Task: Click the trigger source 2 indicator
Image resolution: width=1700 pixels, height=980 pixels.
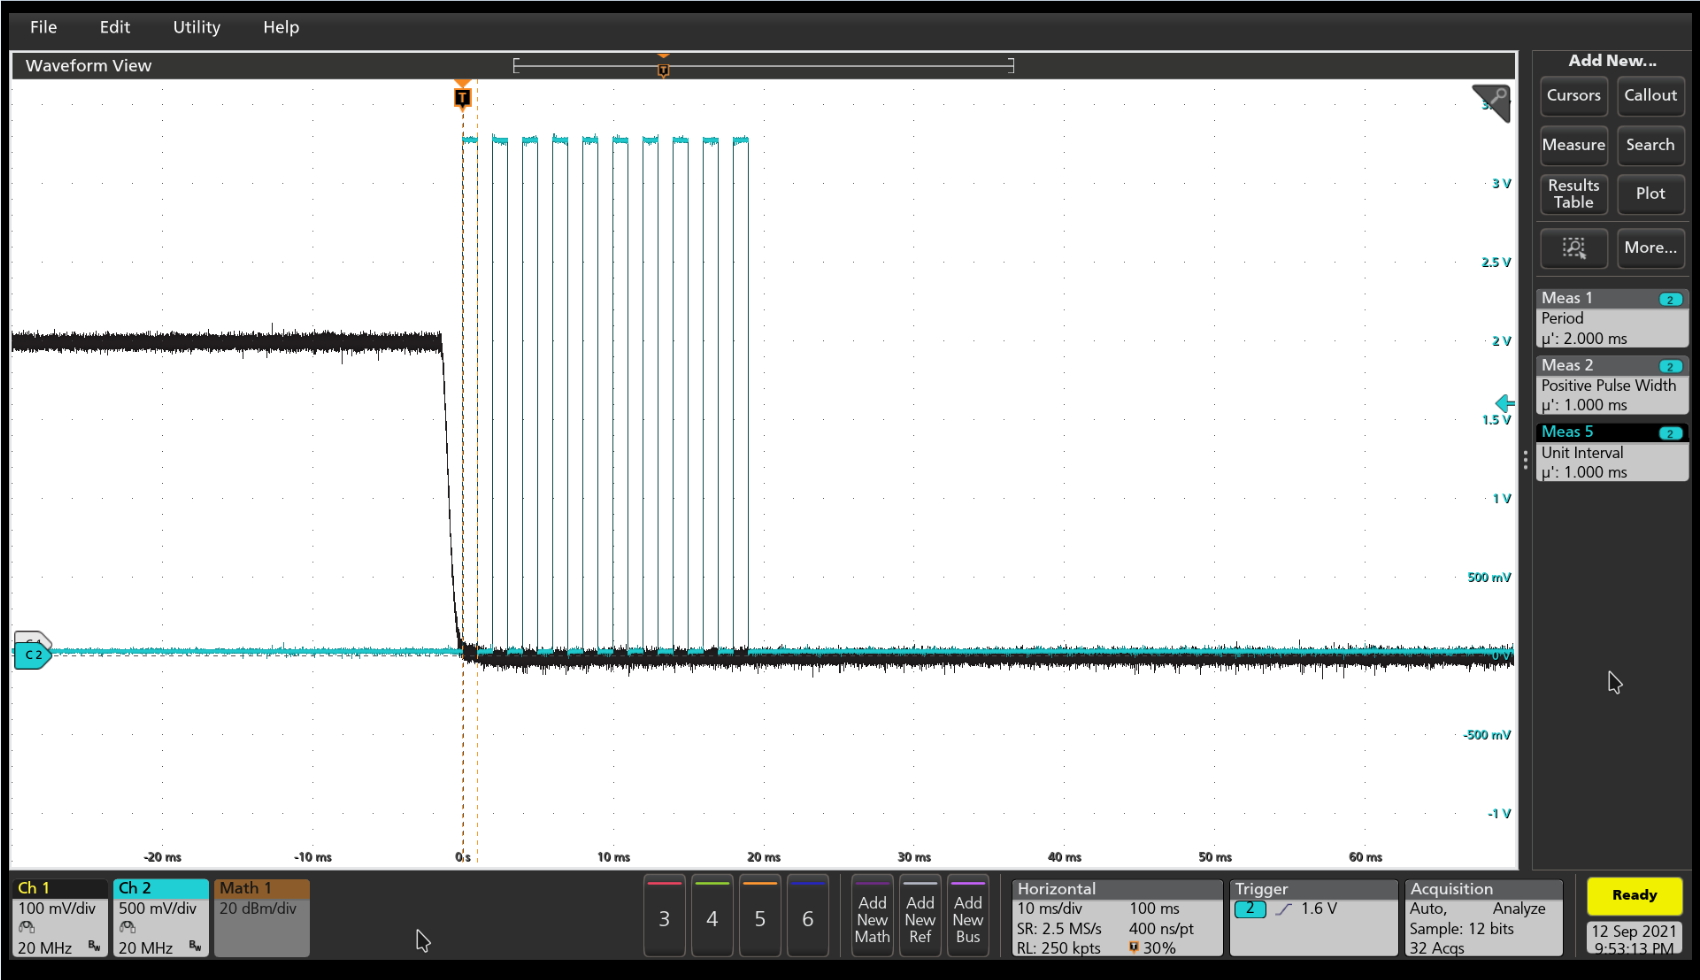Action: point(1250,909)
